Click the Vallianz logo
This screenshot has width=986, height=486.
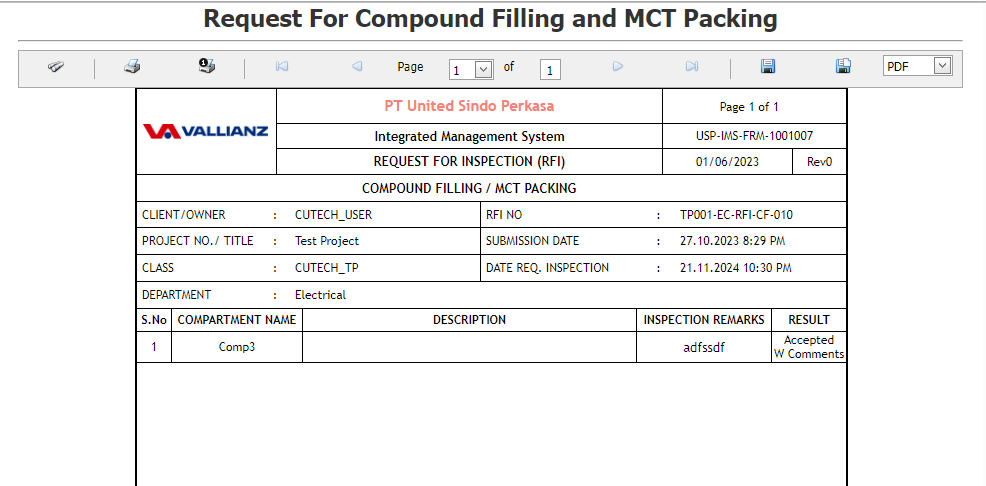coord(205,131)
